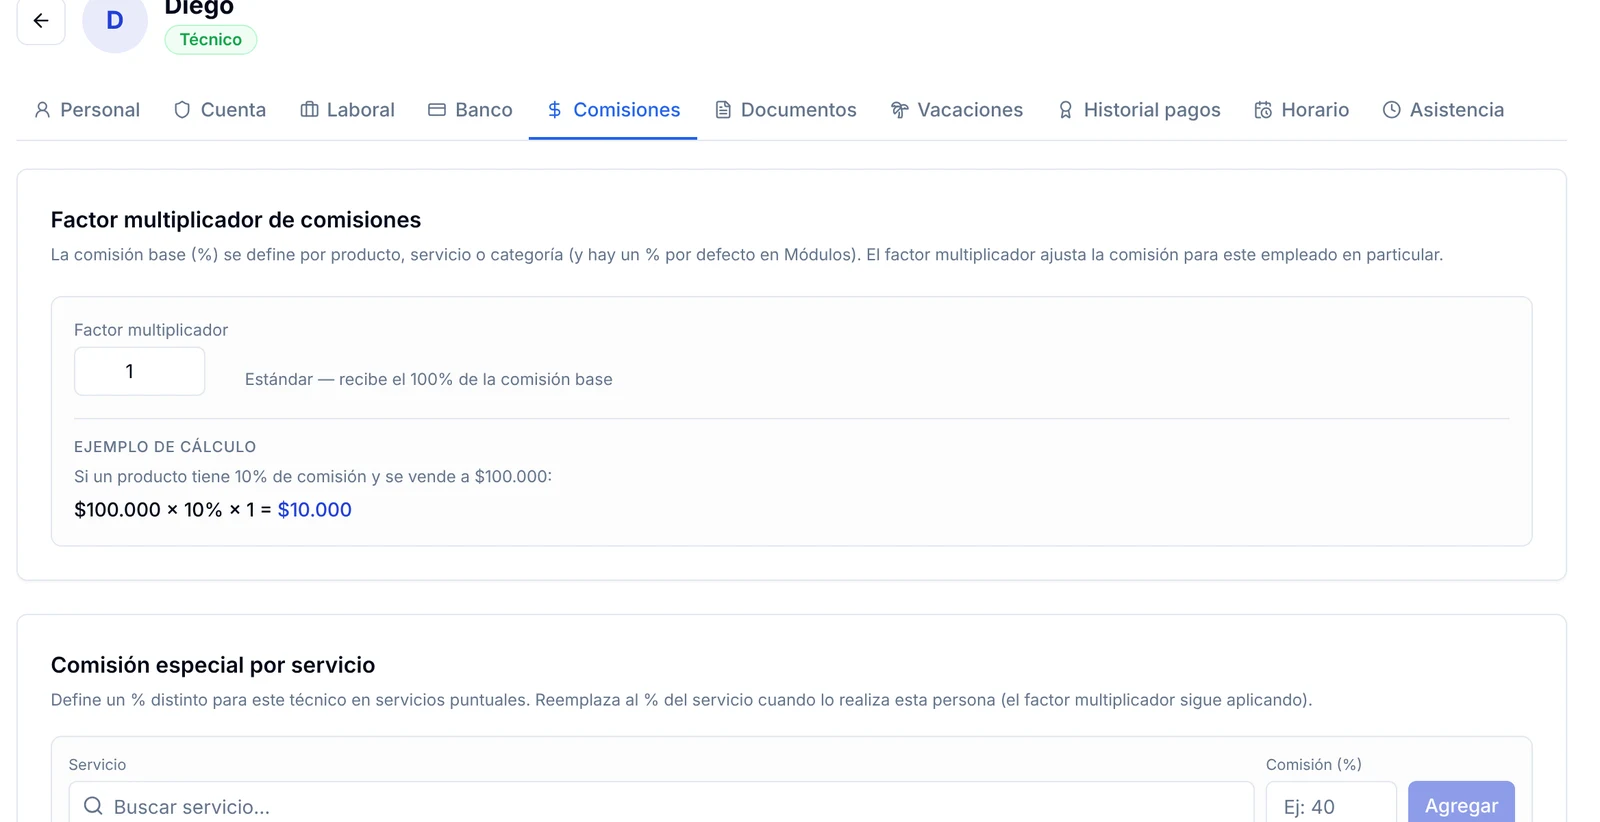Image resolution: width=1600 pixels, height=822 pixels.
Task: Open the Documentos tab
Action: (786, 110)
